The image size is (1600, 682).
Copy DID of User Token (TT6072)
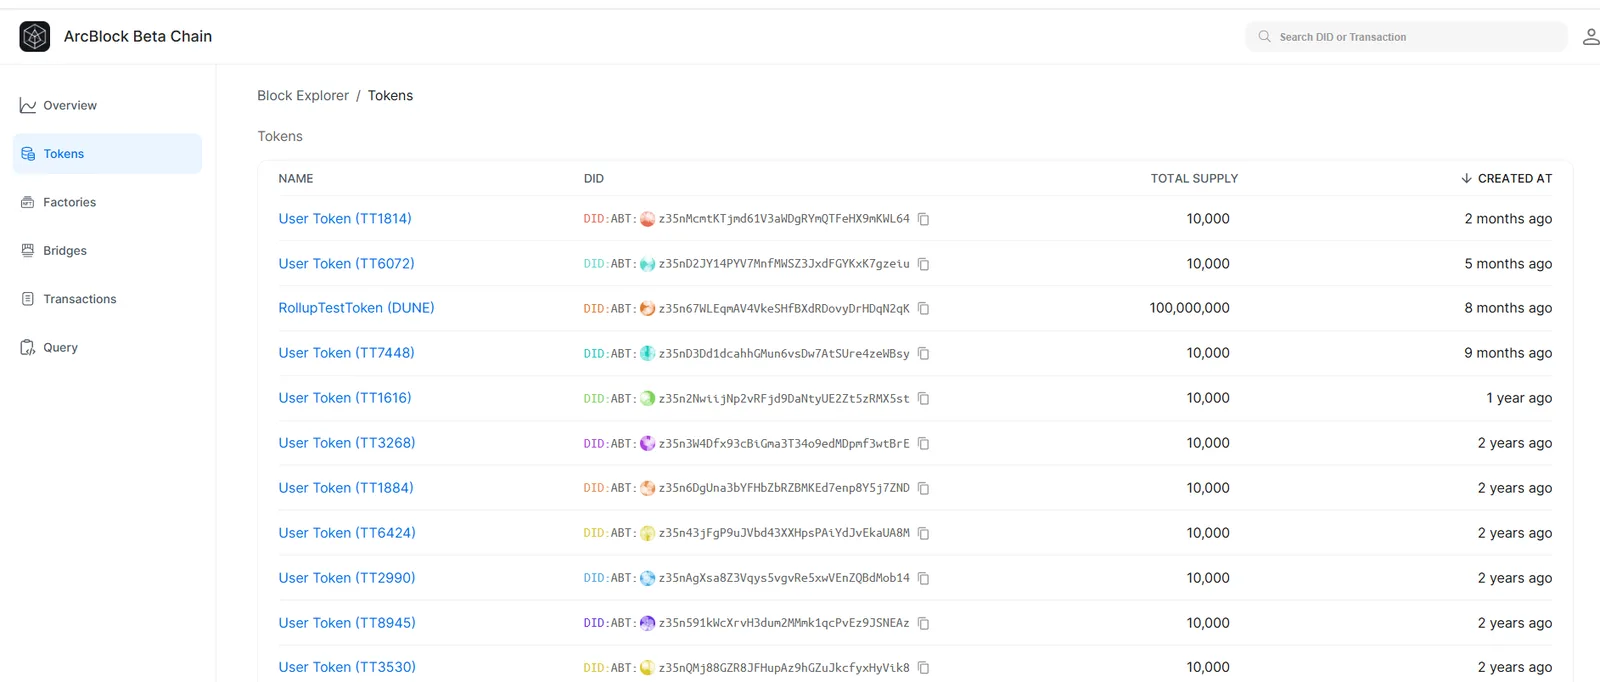(924, 264)
